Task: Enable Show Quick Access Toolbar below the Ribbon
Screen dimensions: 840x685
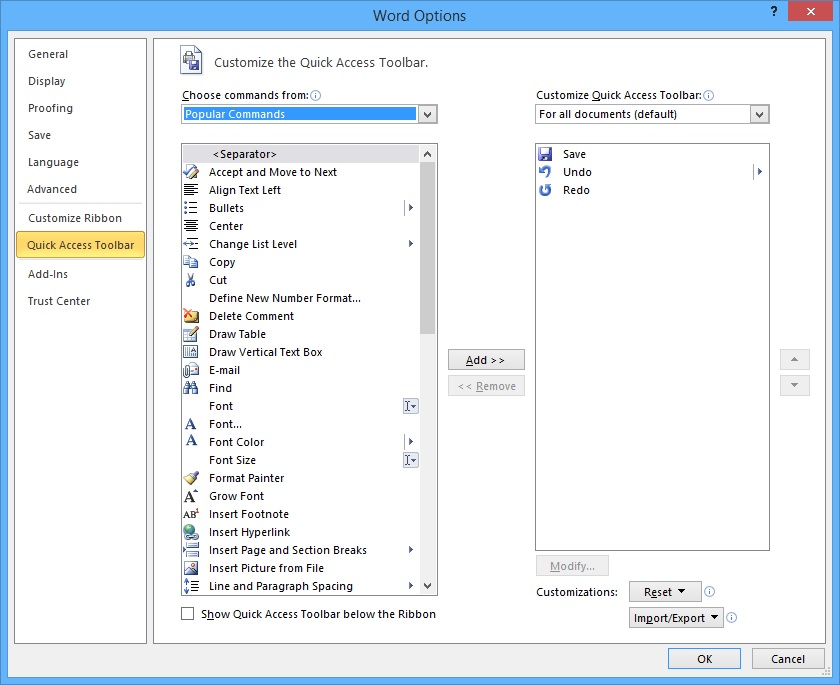Action: [x=187, y=614]
